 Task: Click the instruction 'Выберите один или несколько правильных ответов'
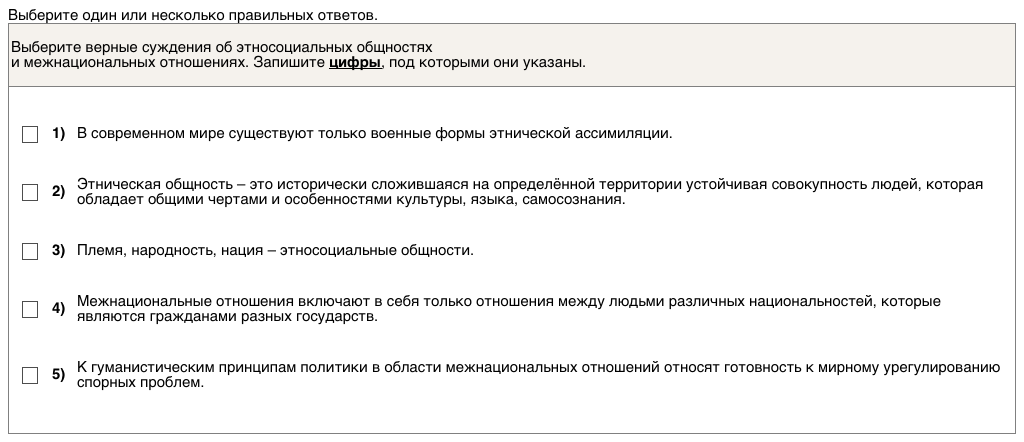tap(193, 16)
